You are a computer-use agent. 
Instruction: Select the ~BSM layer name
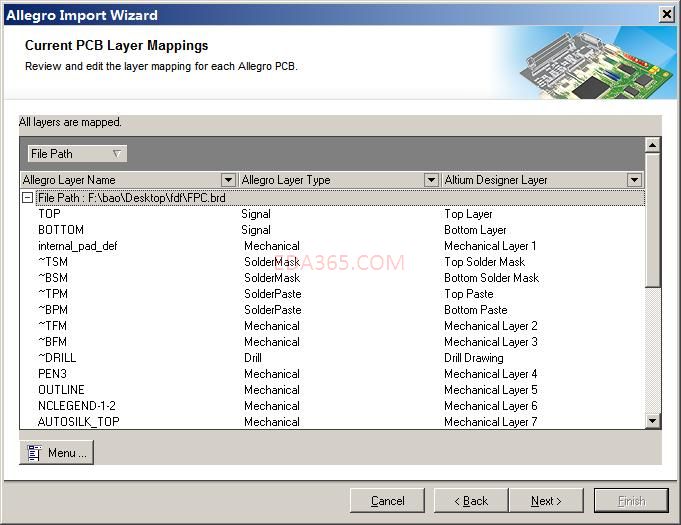53,278
